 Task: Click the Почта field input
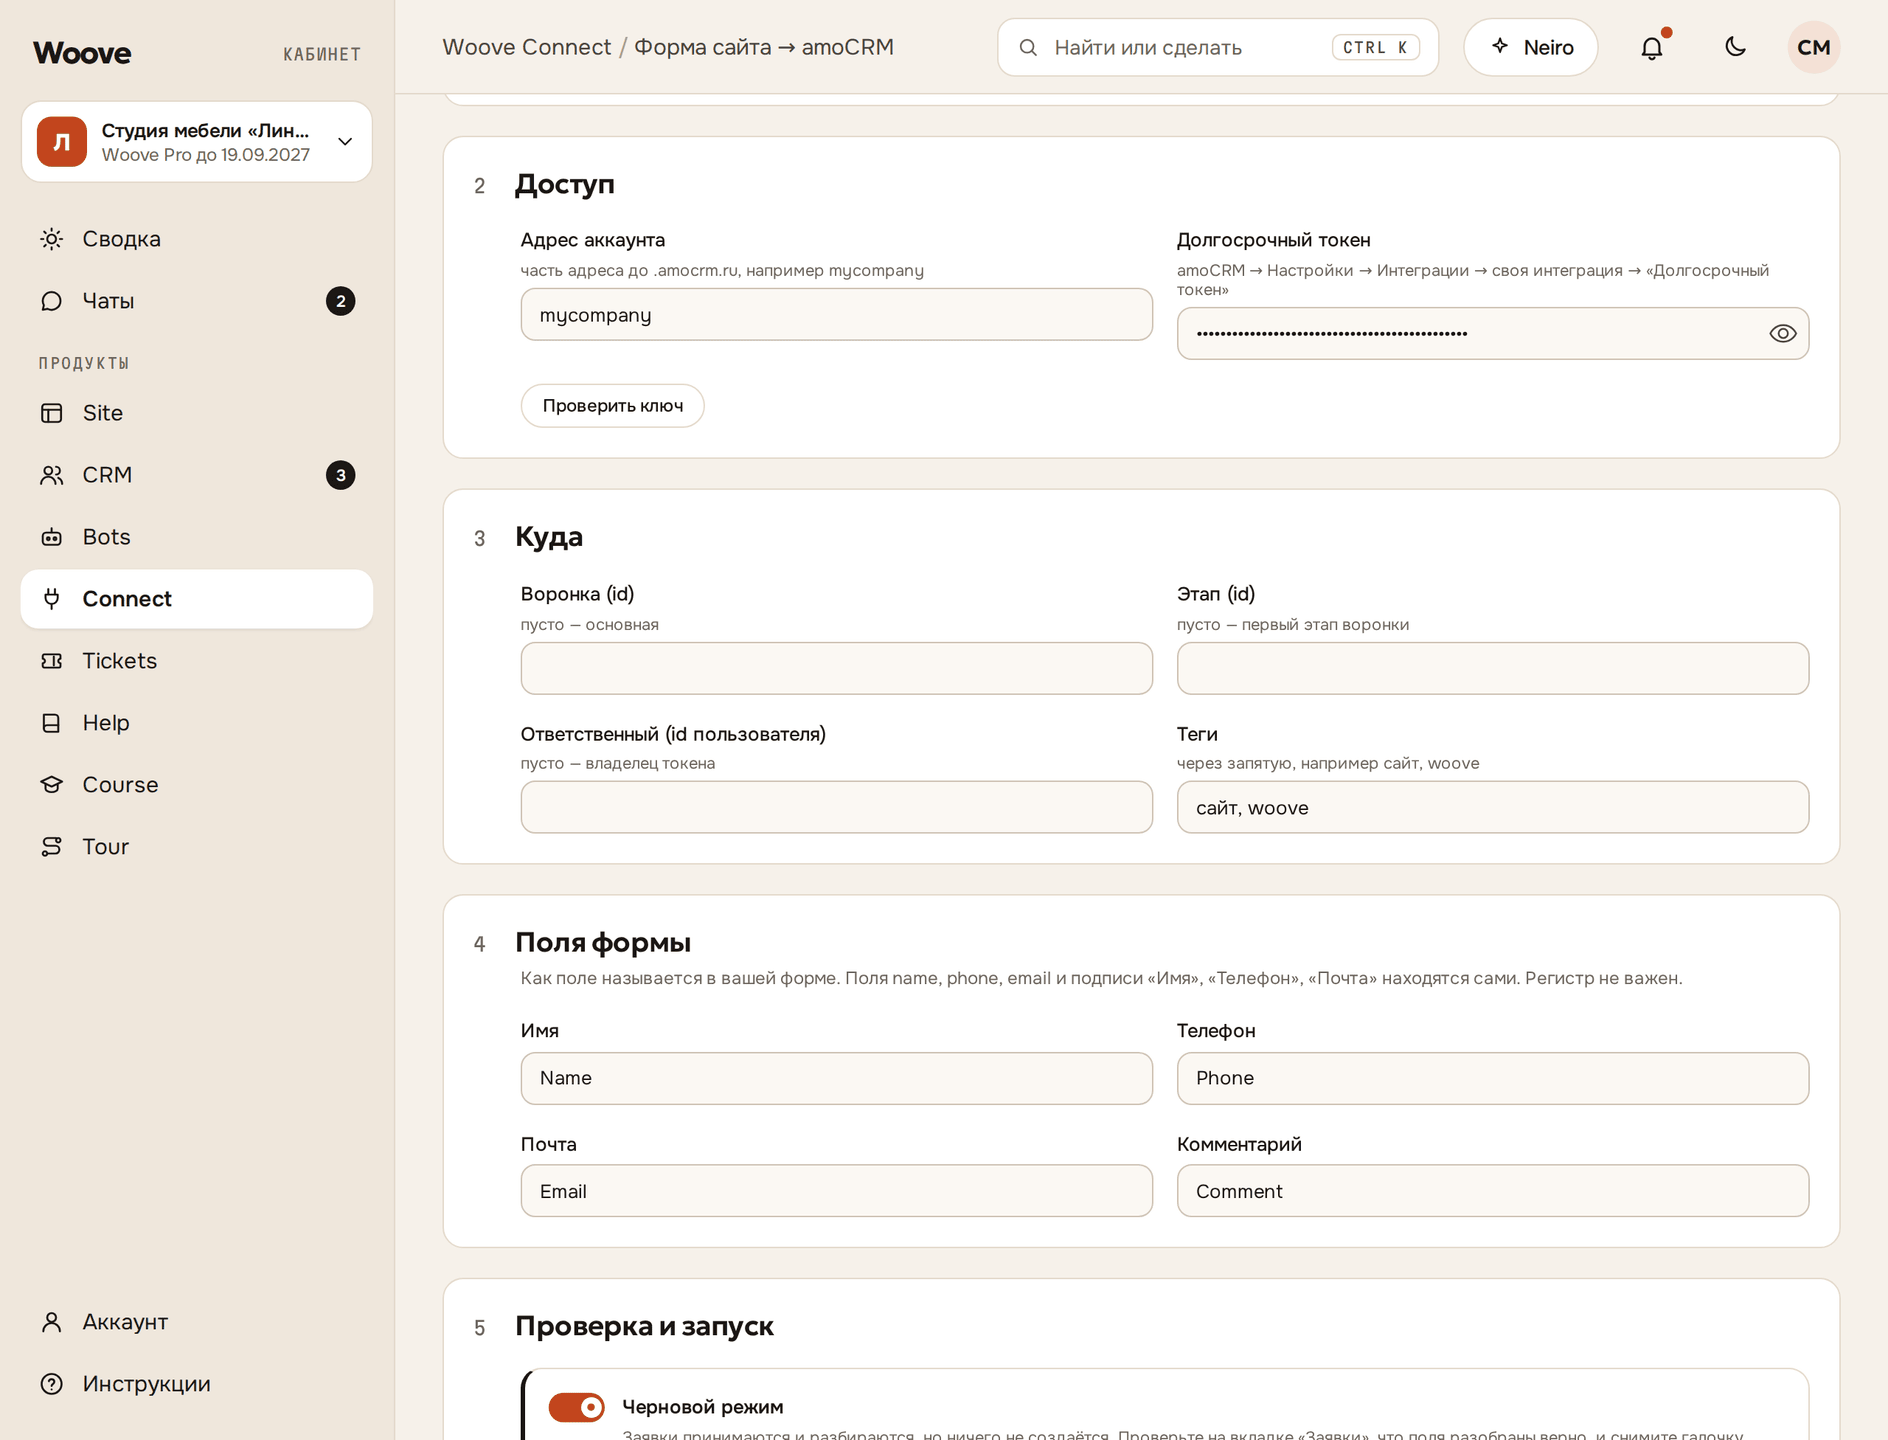click(x=837, y=1191)
